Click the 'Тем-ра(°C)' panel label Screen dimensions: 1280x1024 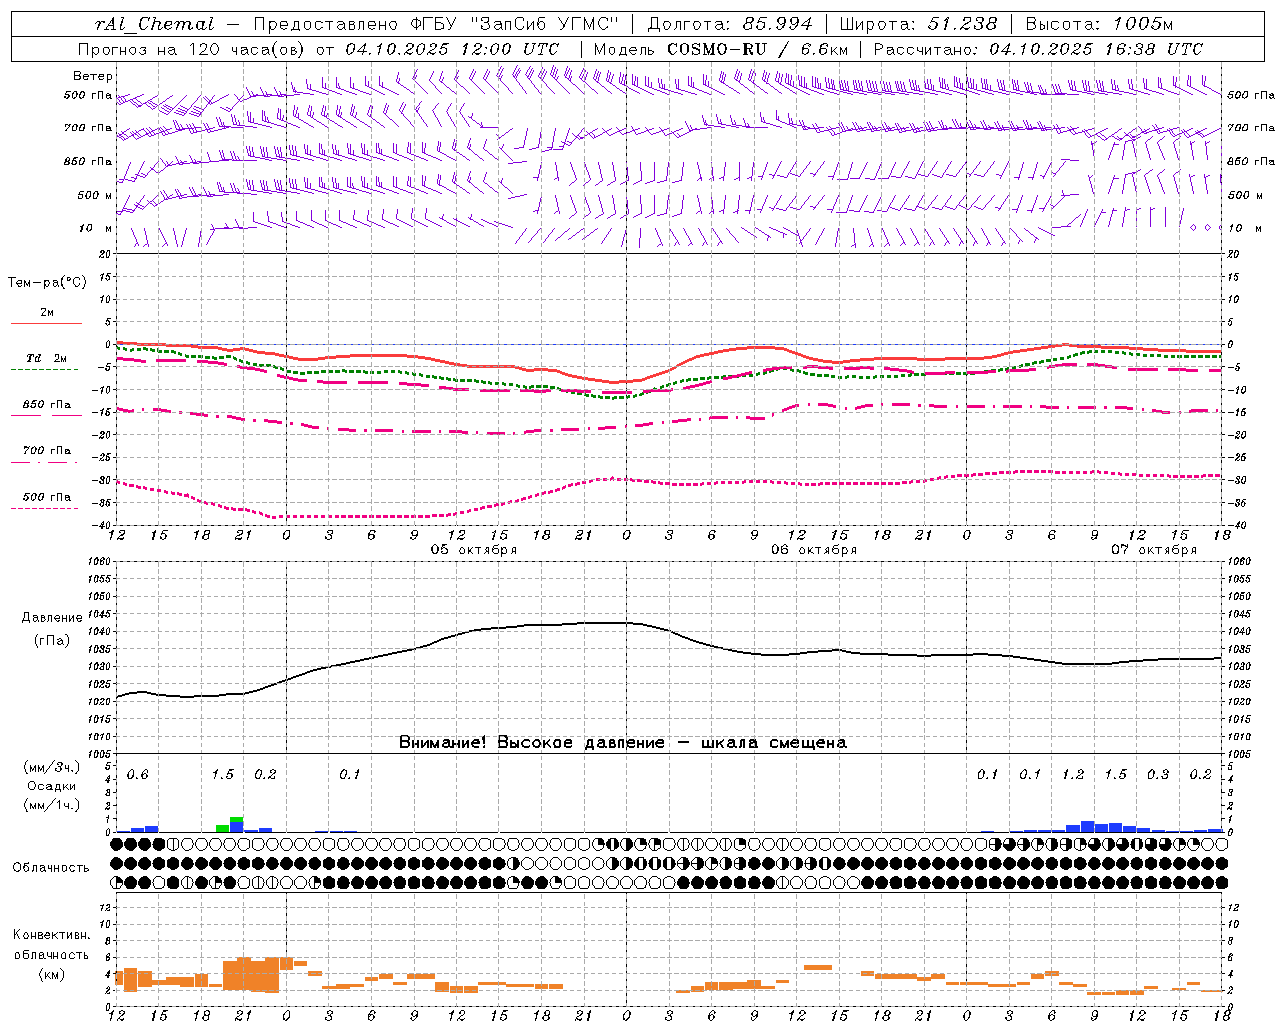coord(47,283)
